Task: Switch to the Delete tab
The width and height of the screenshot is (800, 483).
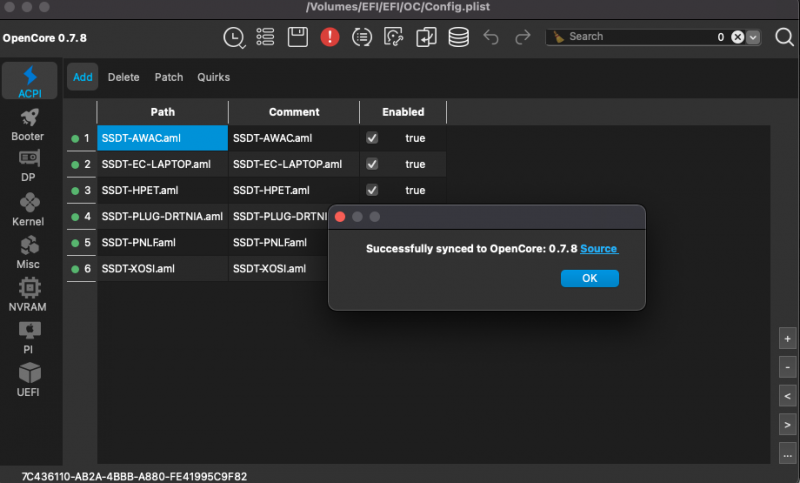Action: 123,77
